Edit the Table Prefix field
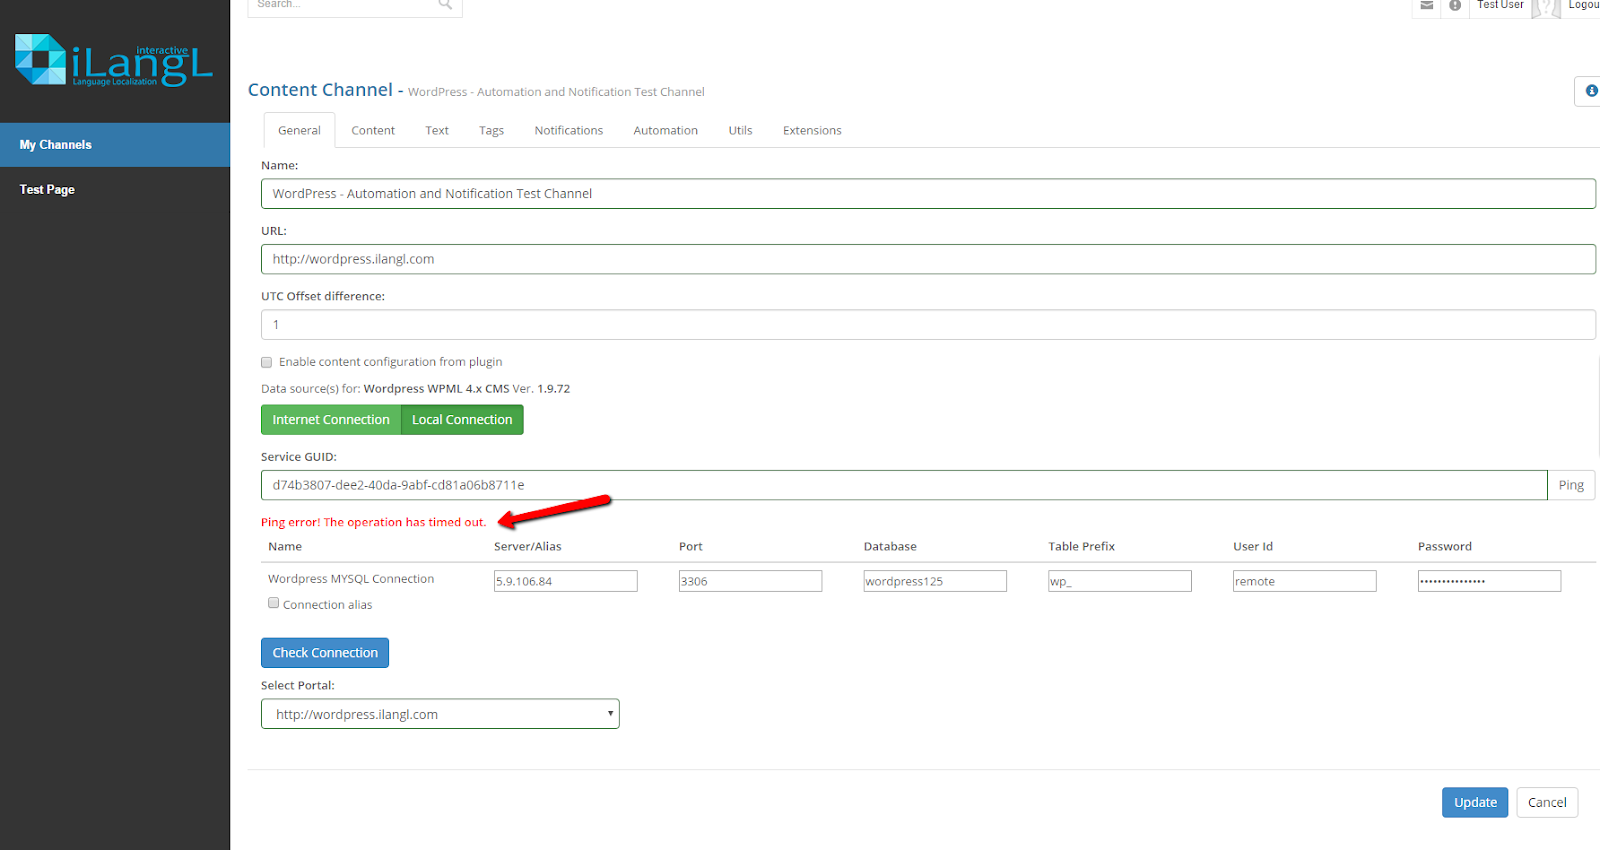 pyautogui.click(x=1120, y=581)
